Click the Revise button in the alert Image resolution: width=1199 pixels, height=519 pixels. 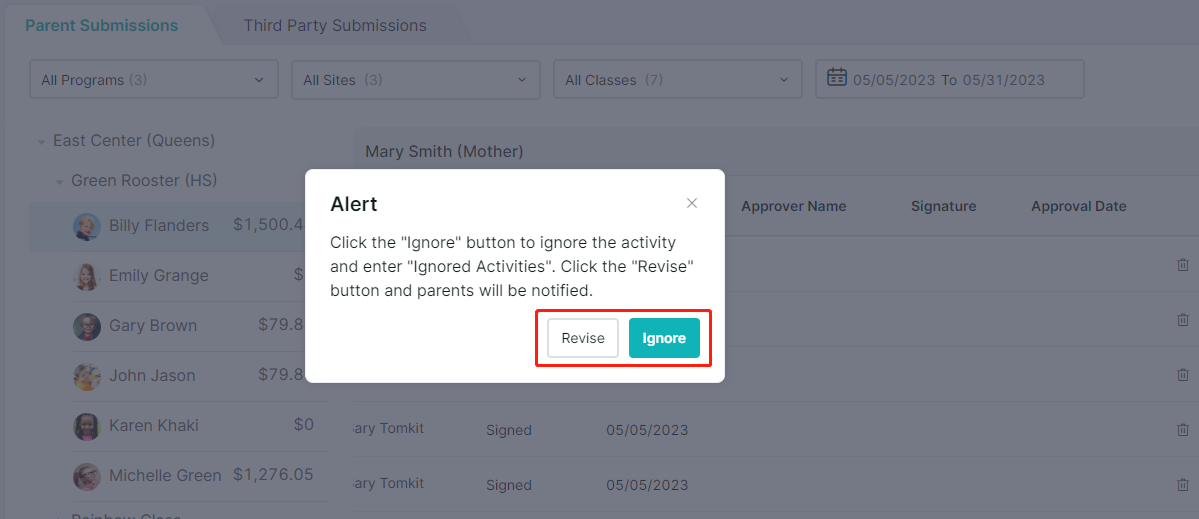583,338
